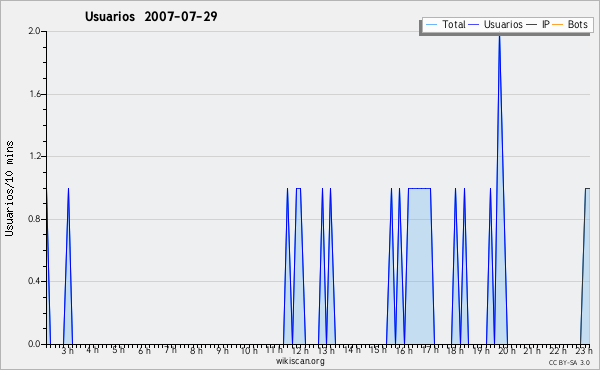The width and height of the screenshot is (600, 370).
Task: Click the peak of the 2.0 spike near 20 h
Action: coord(499,36)
